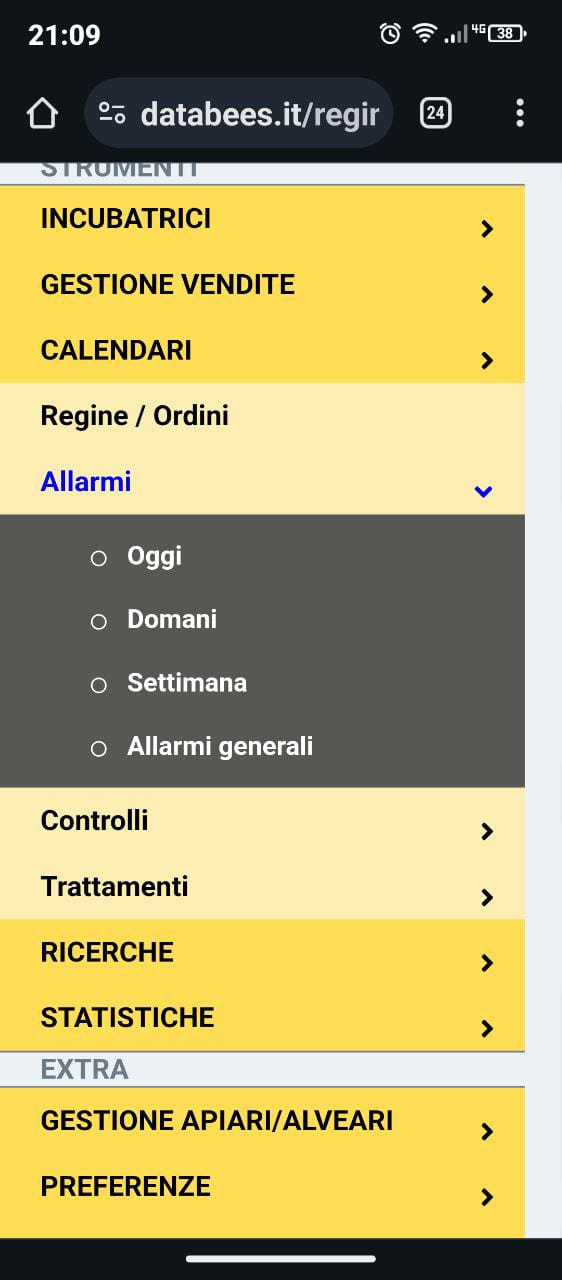Tap the browser home icon
562x1280 pixels.
[42, 113]
